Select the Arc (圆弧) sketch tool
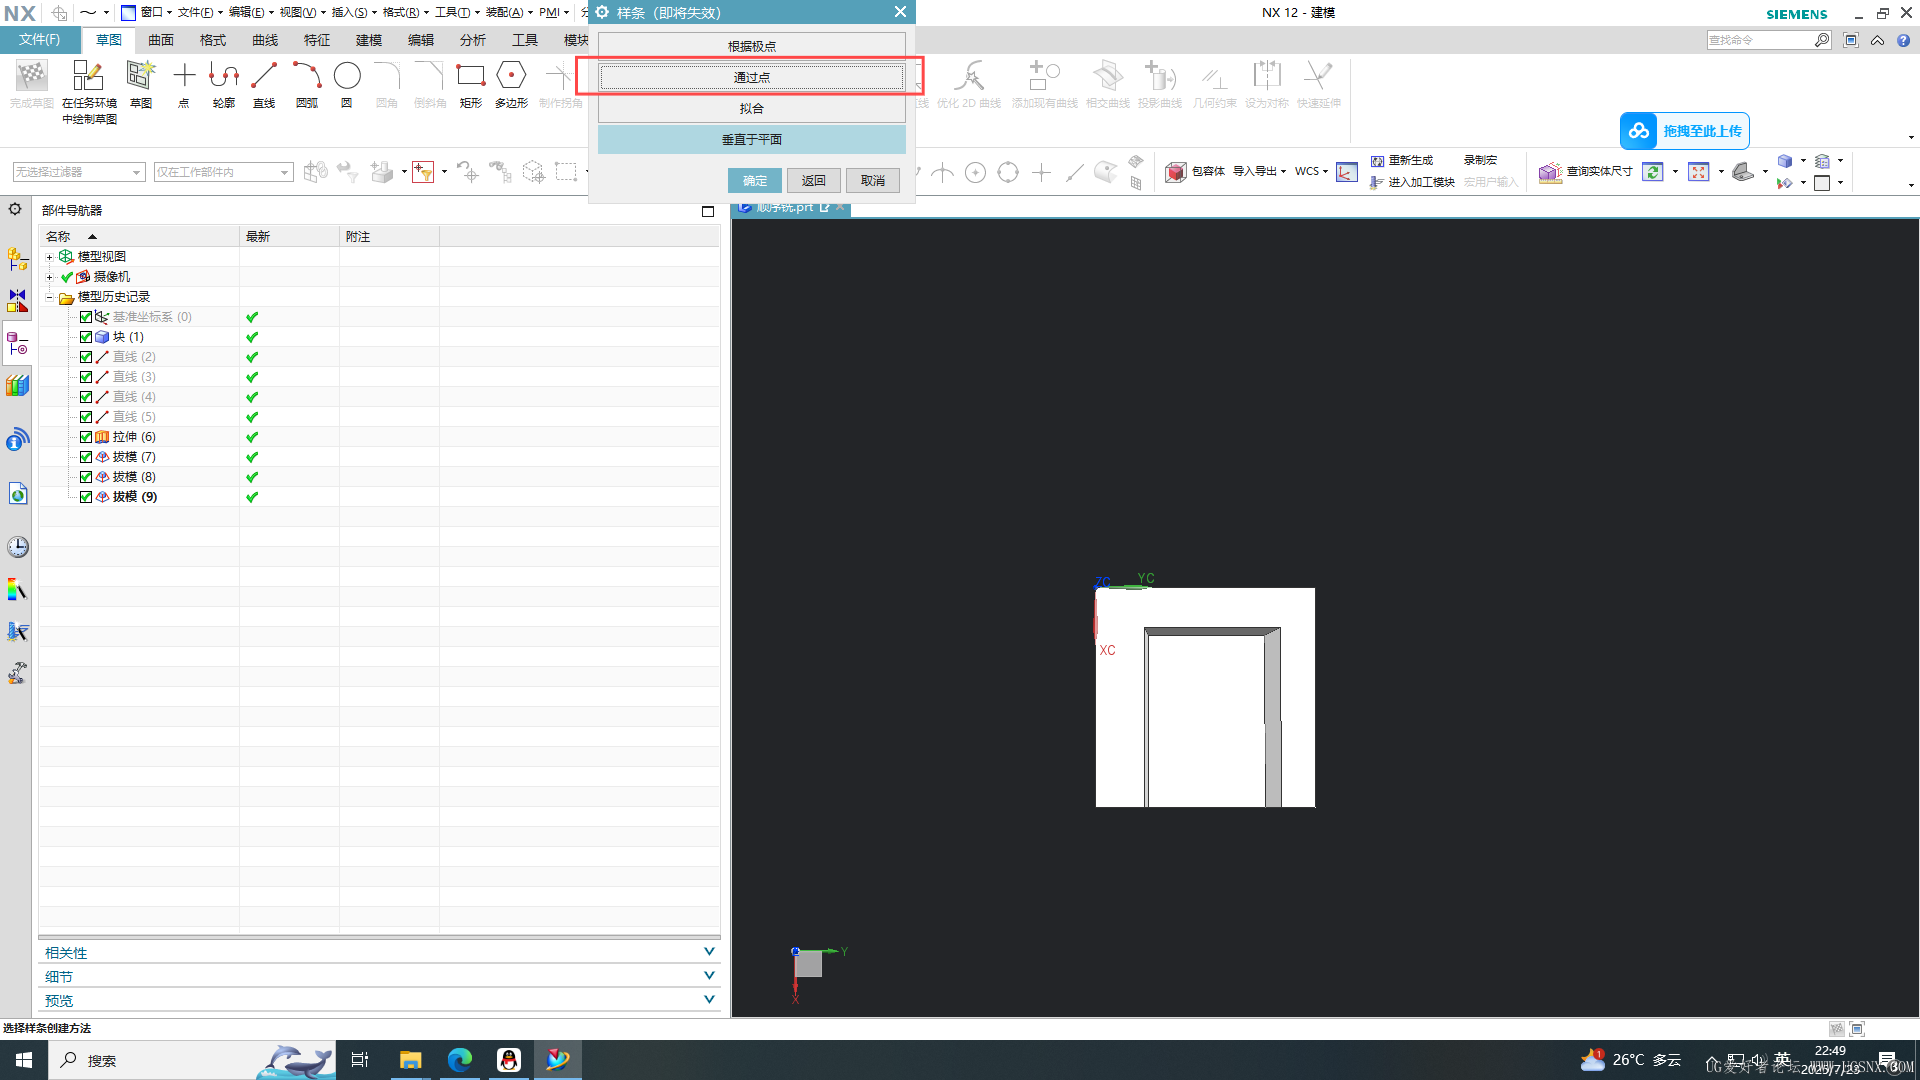This screenshot has width=1920, height=1080. 307,76
